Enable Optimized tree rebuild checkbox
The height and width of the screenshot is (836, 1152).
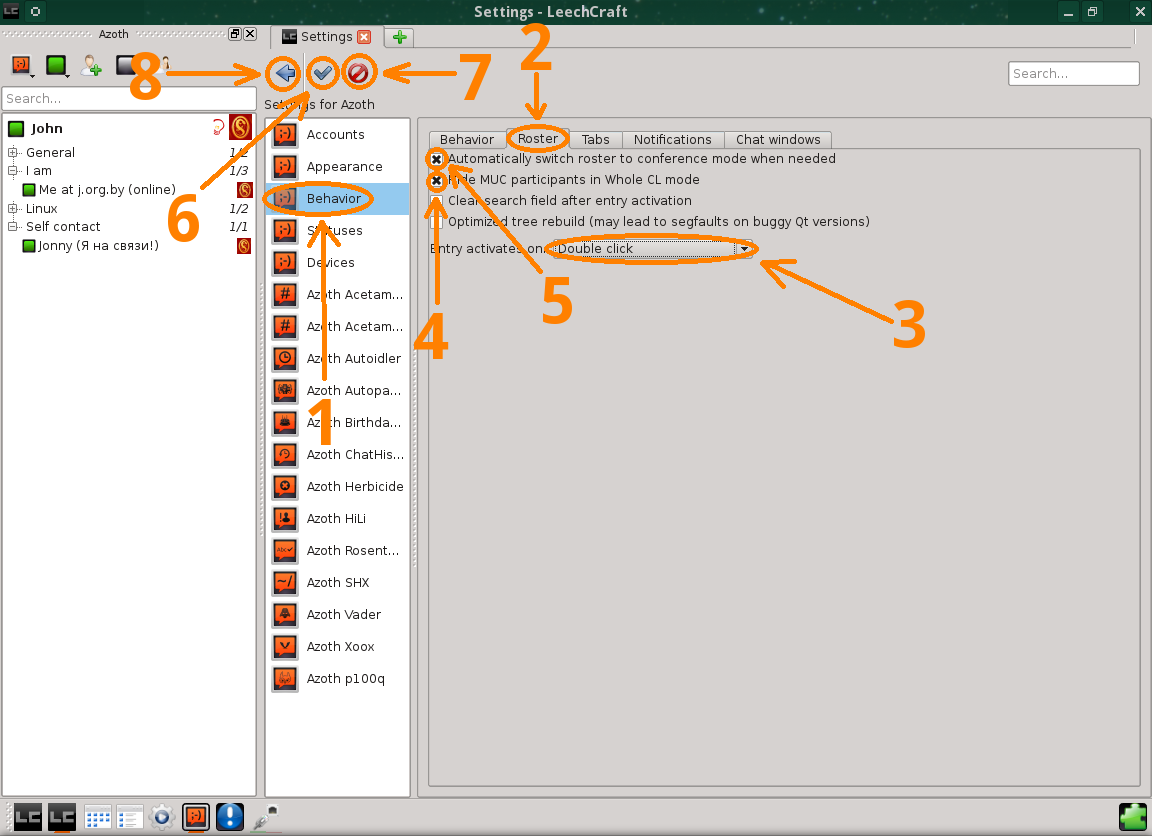pos(436,222)
